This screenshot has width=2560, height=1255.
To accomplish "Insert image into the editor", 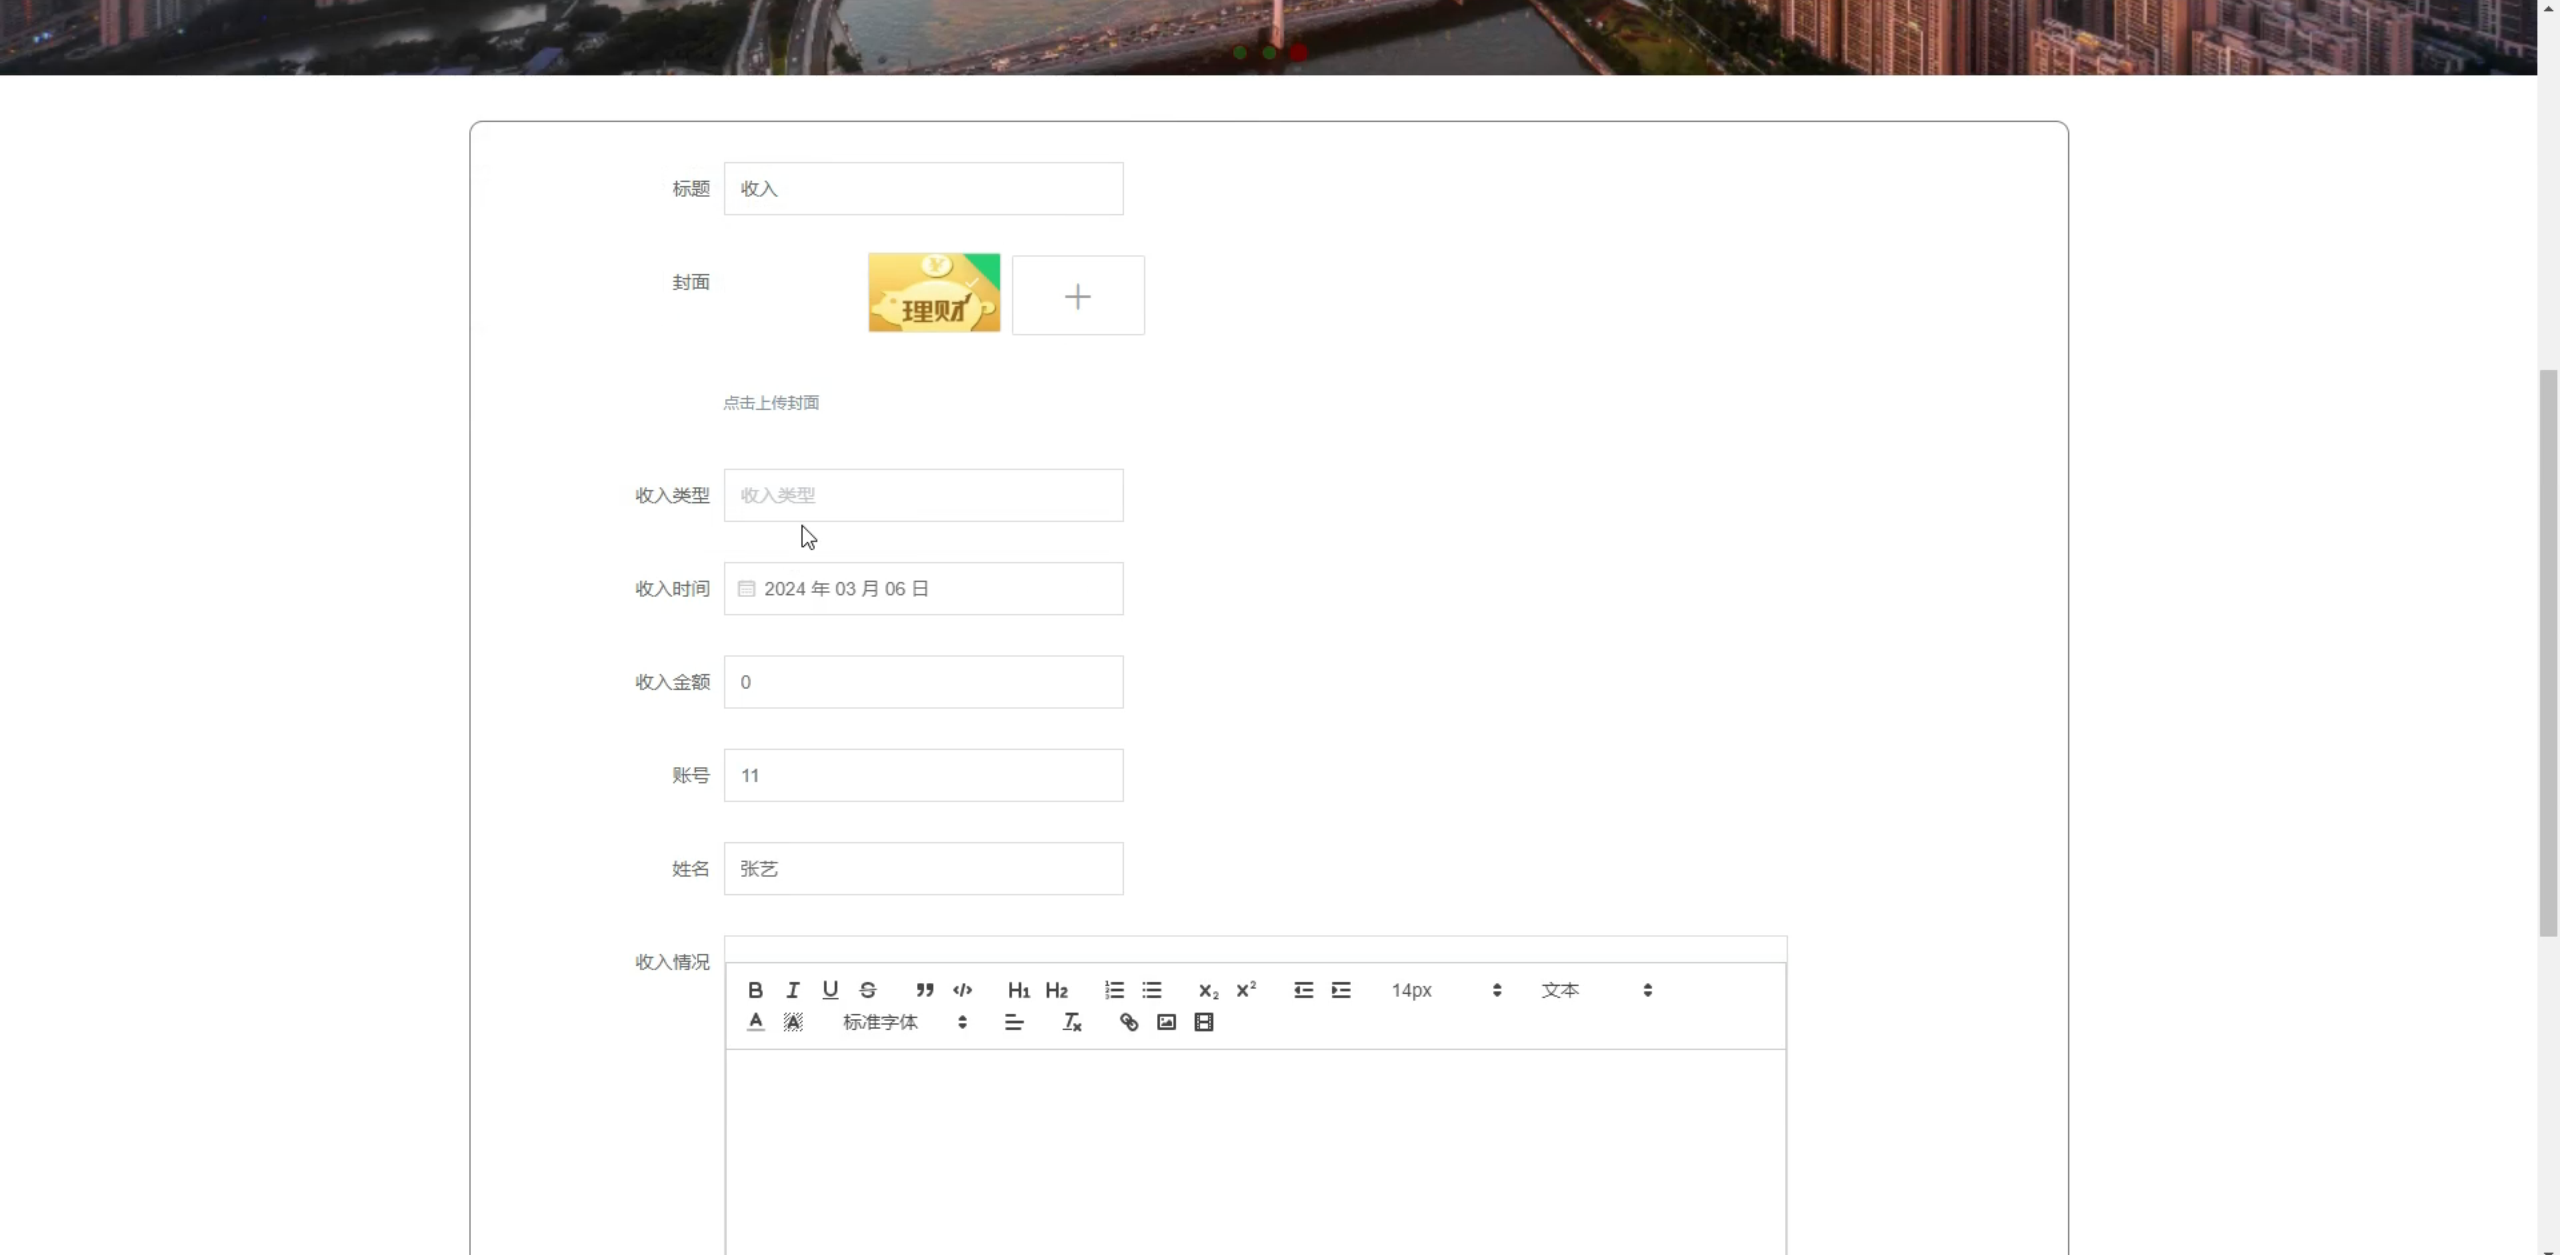I will coord(1166,1022).
